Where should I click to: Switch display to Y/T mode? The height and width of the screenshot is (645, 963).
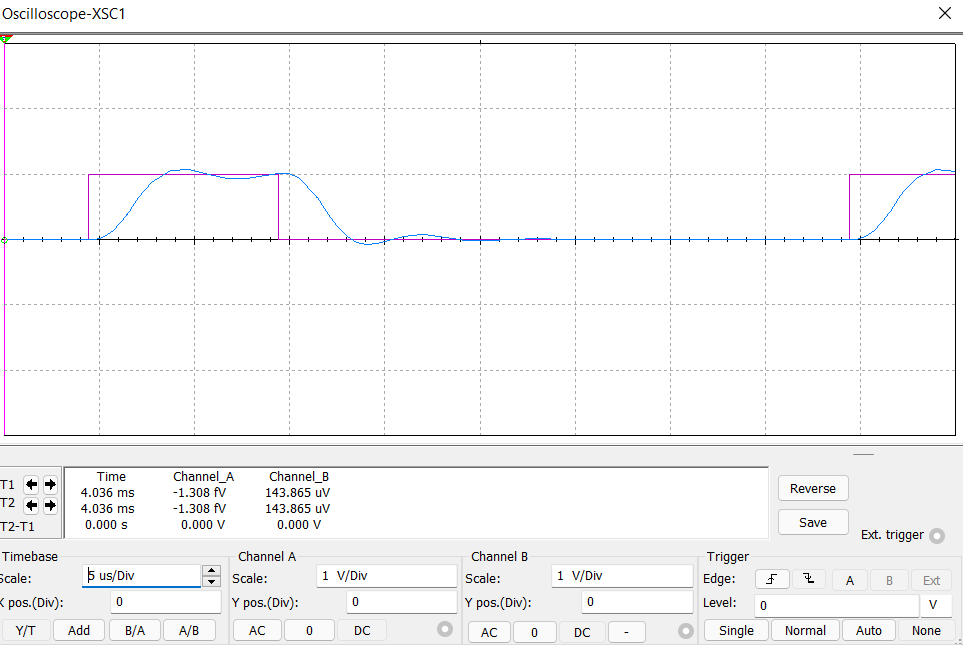25,630
